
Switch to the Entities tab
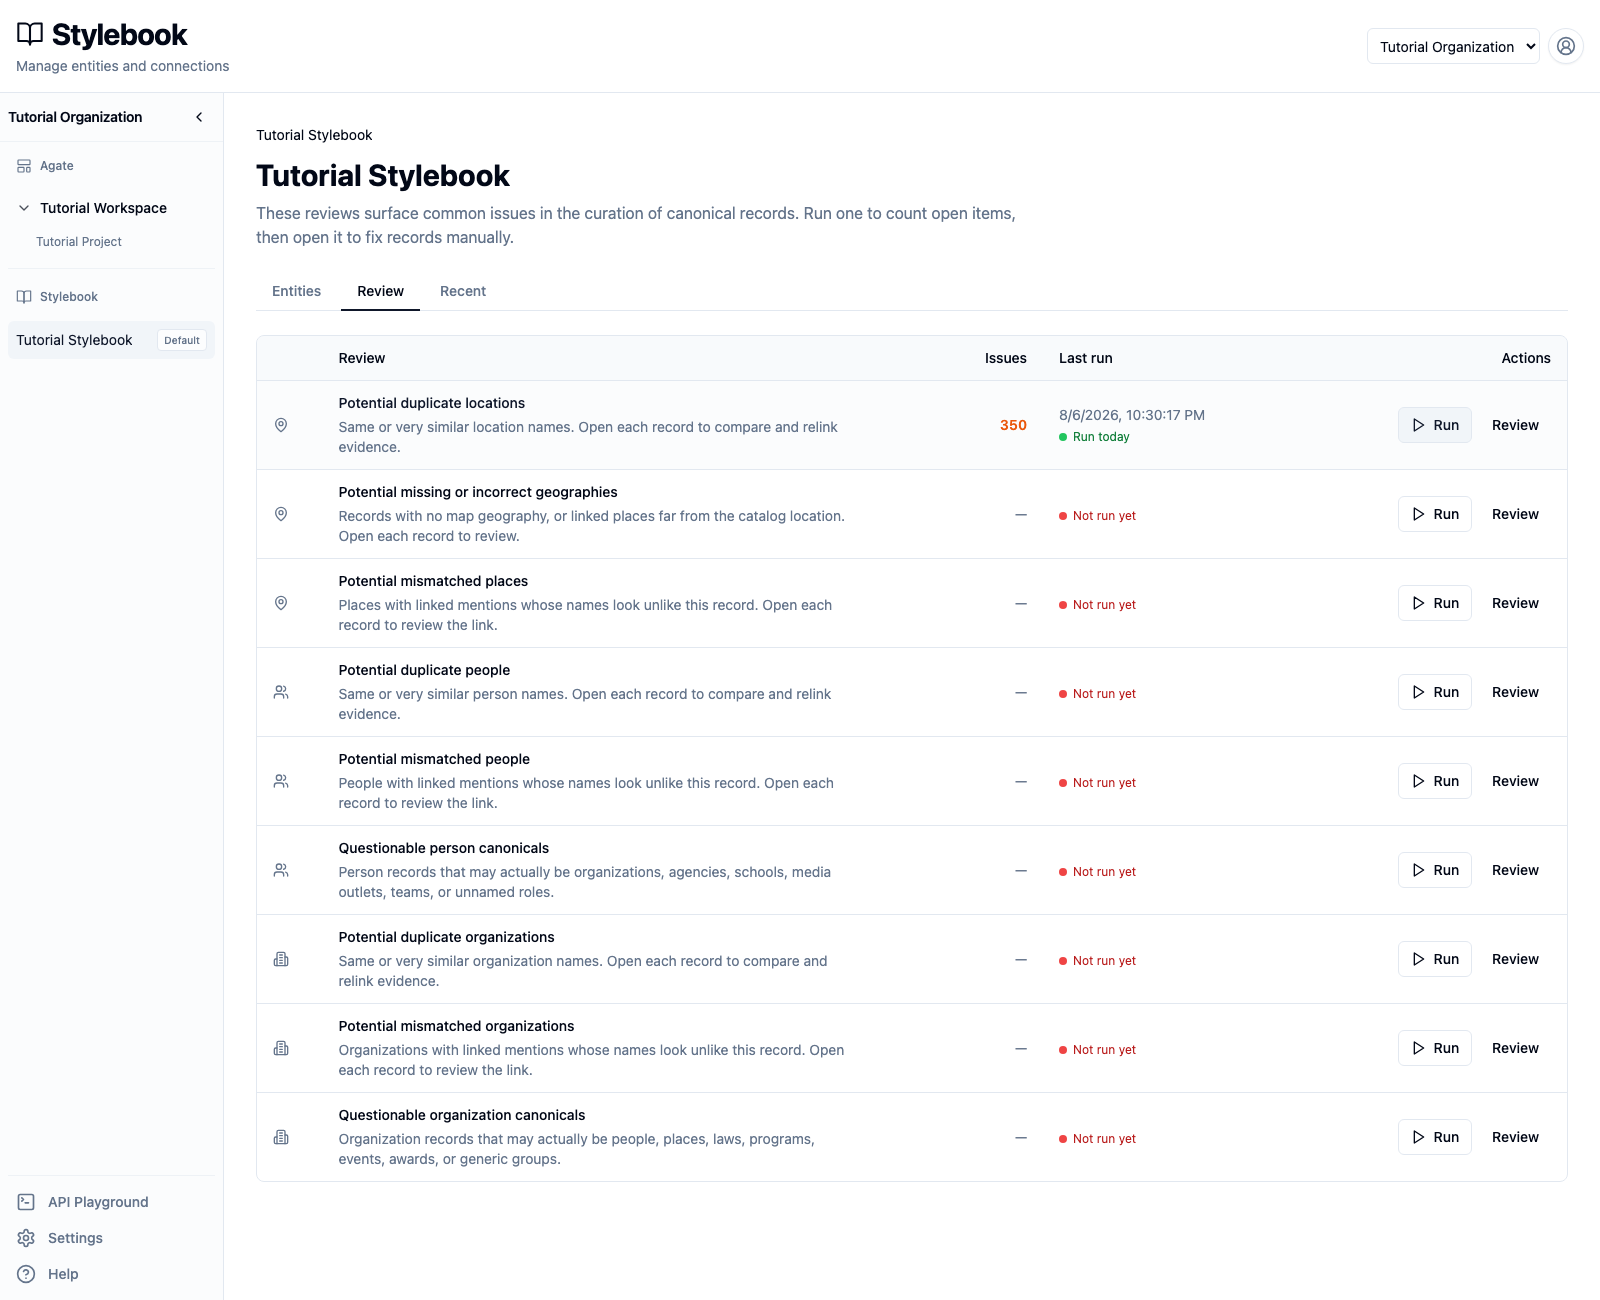[x=296, y=291]
